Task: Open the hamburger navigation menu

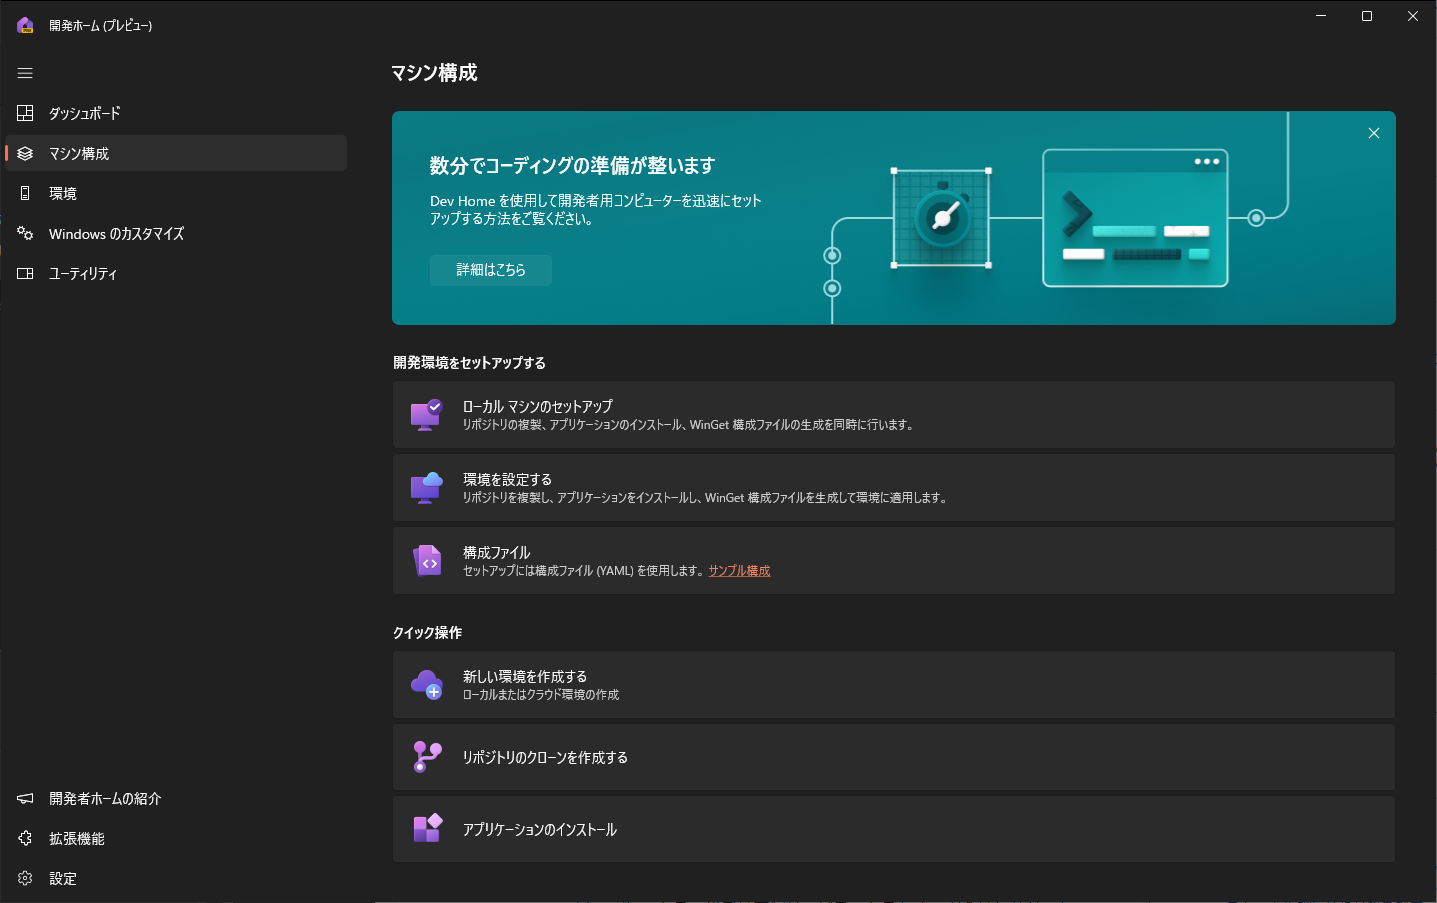Action: tap(25, 73)
